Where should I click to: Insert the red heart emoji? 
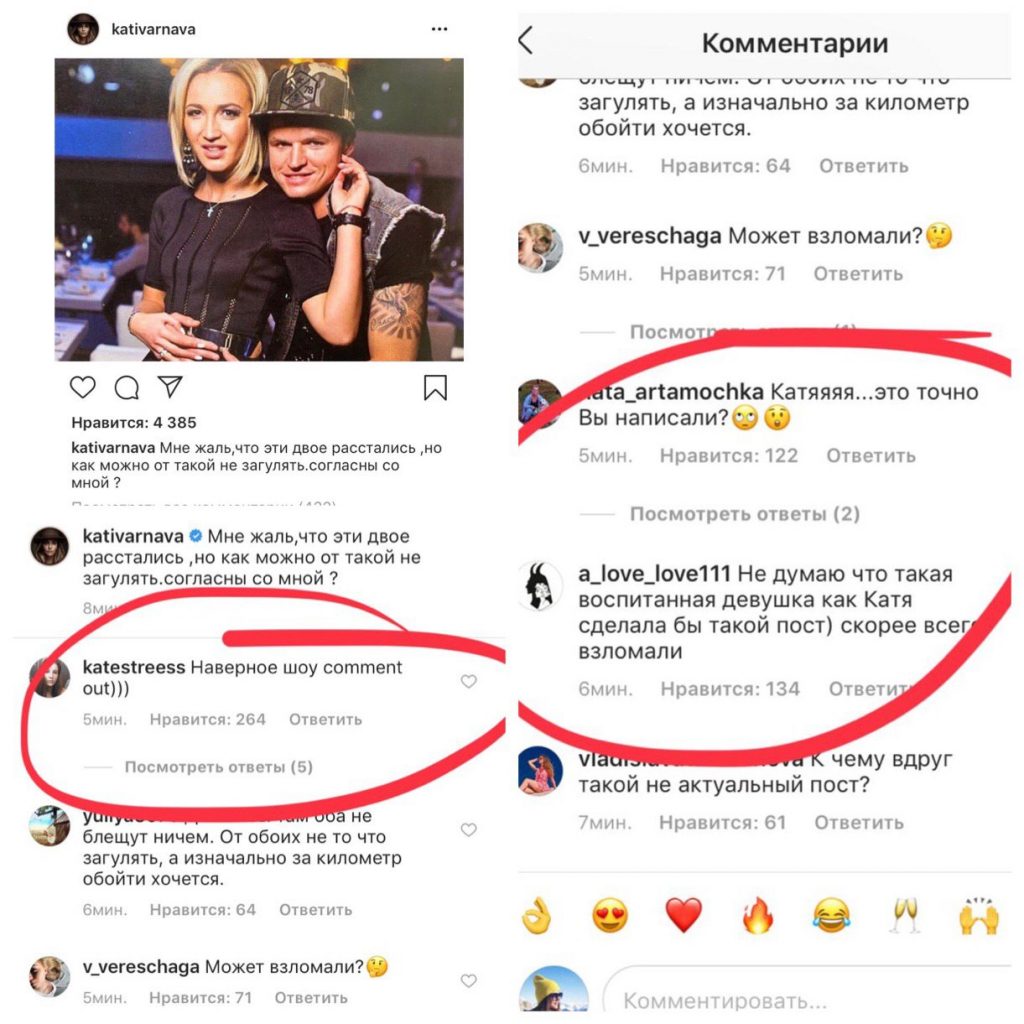(x=683, y=915)
